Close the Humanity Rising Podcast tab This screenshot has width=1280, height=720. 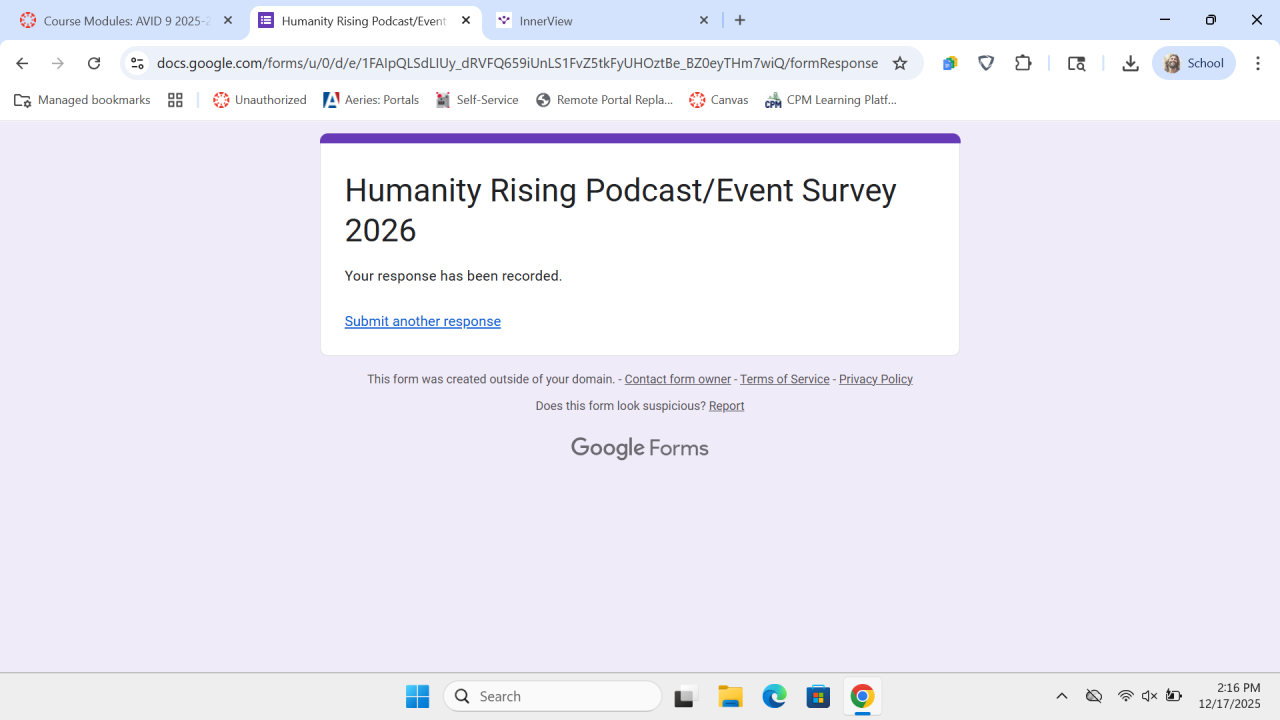coord(466,20)
